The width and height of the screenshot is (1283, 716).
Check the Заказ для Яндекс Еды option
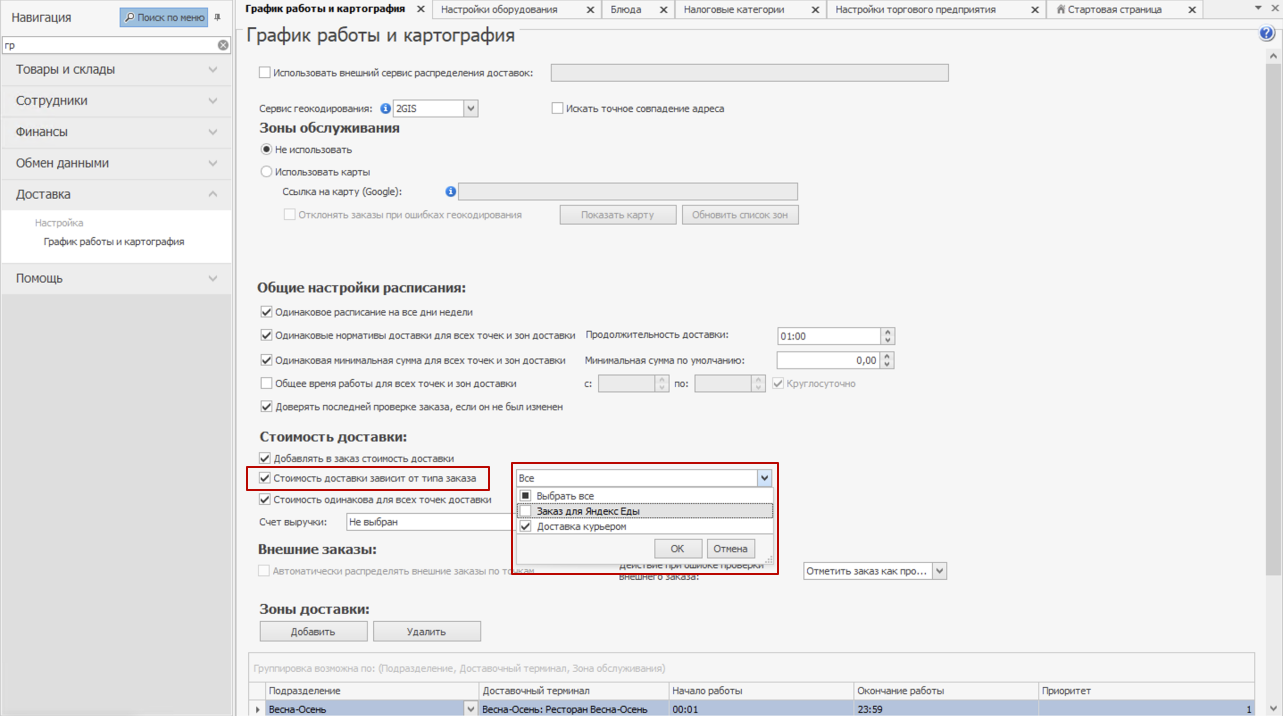coord(526,511)
